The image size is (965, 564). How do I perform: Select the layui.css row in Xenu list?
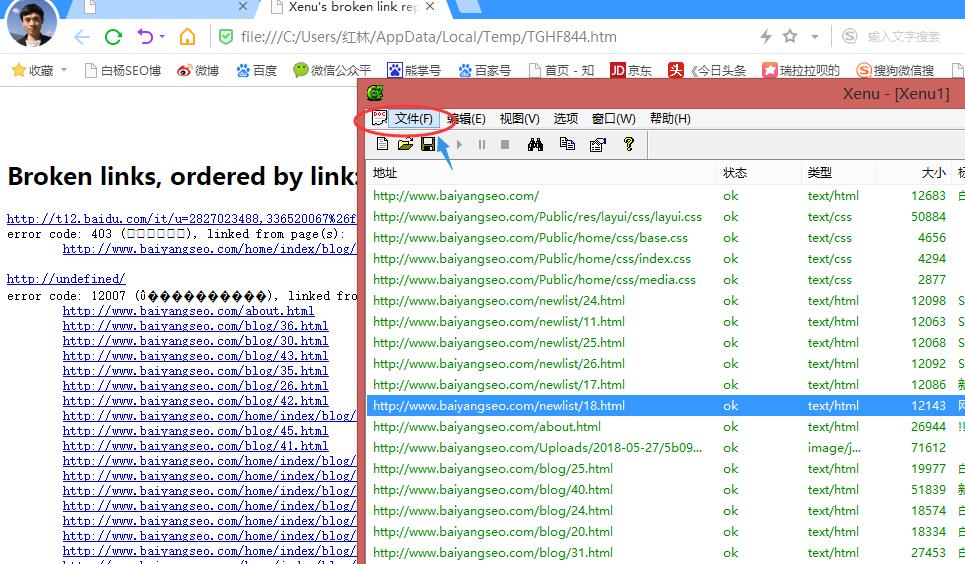666,217
